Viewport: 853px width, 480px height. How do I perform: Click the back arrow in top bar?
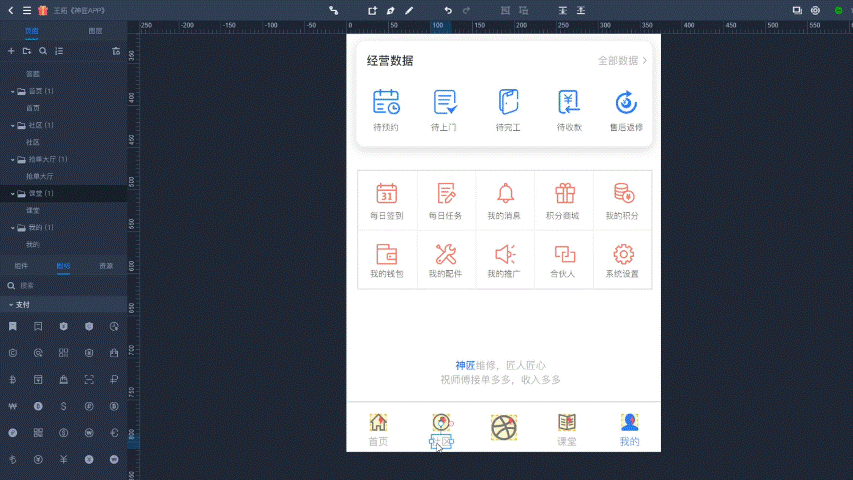tap(11, 10)
